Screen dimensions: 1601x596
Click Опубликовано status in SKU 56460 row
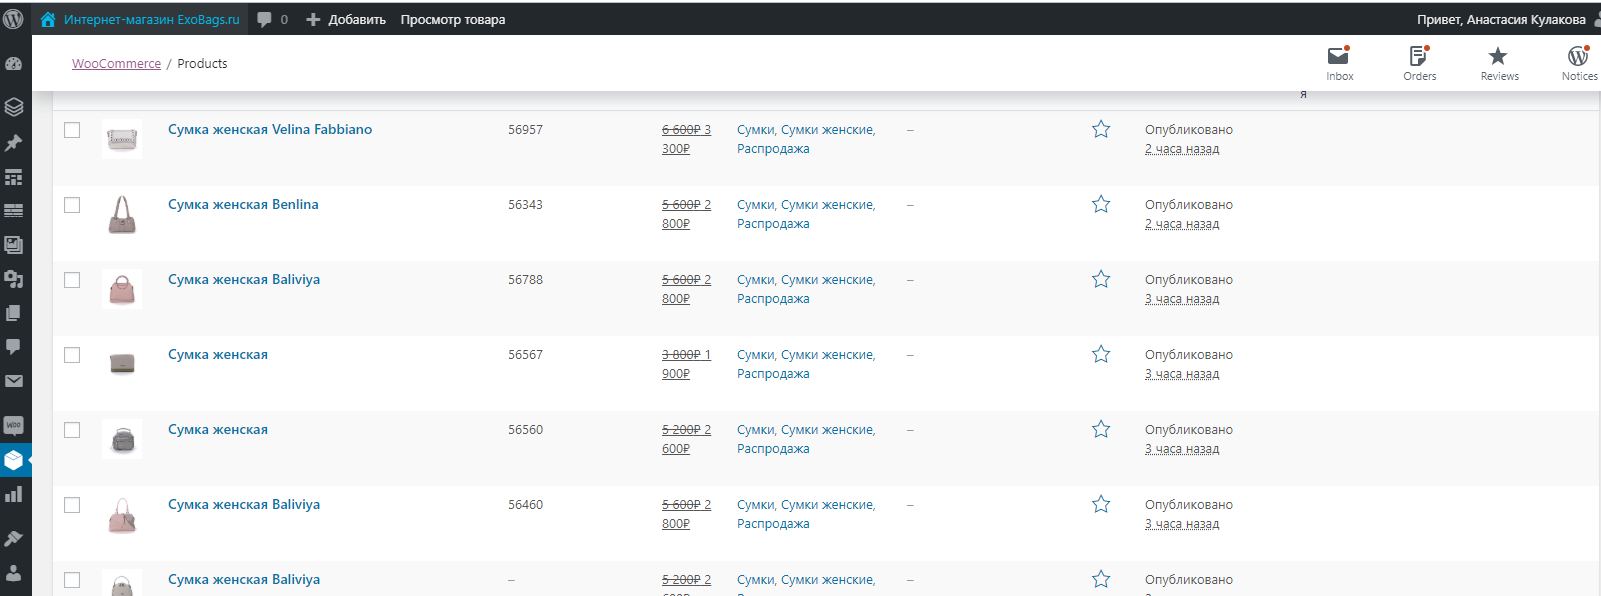click(x=1189, y=504)
